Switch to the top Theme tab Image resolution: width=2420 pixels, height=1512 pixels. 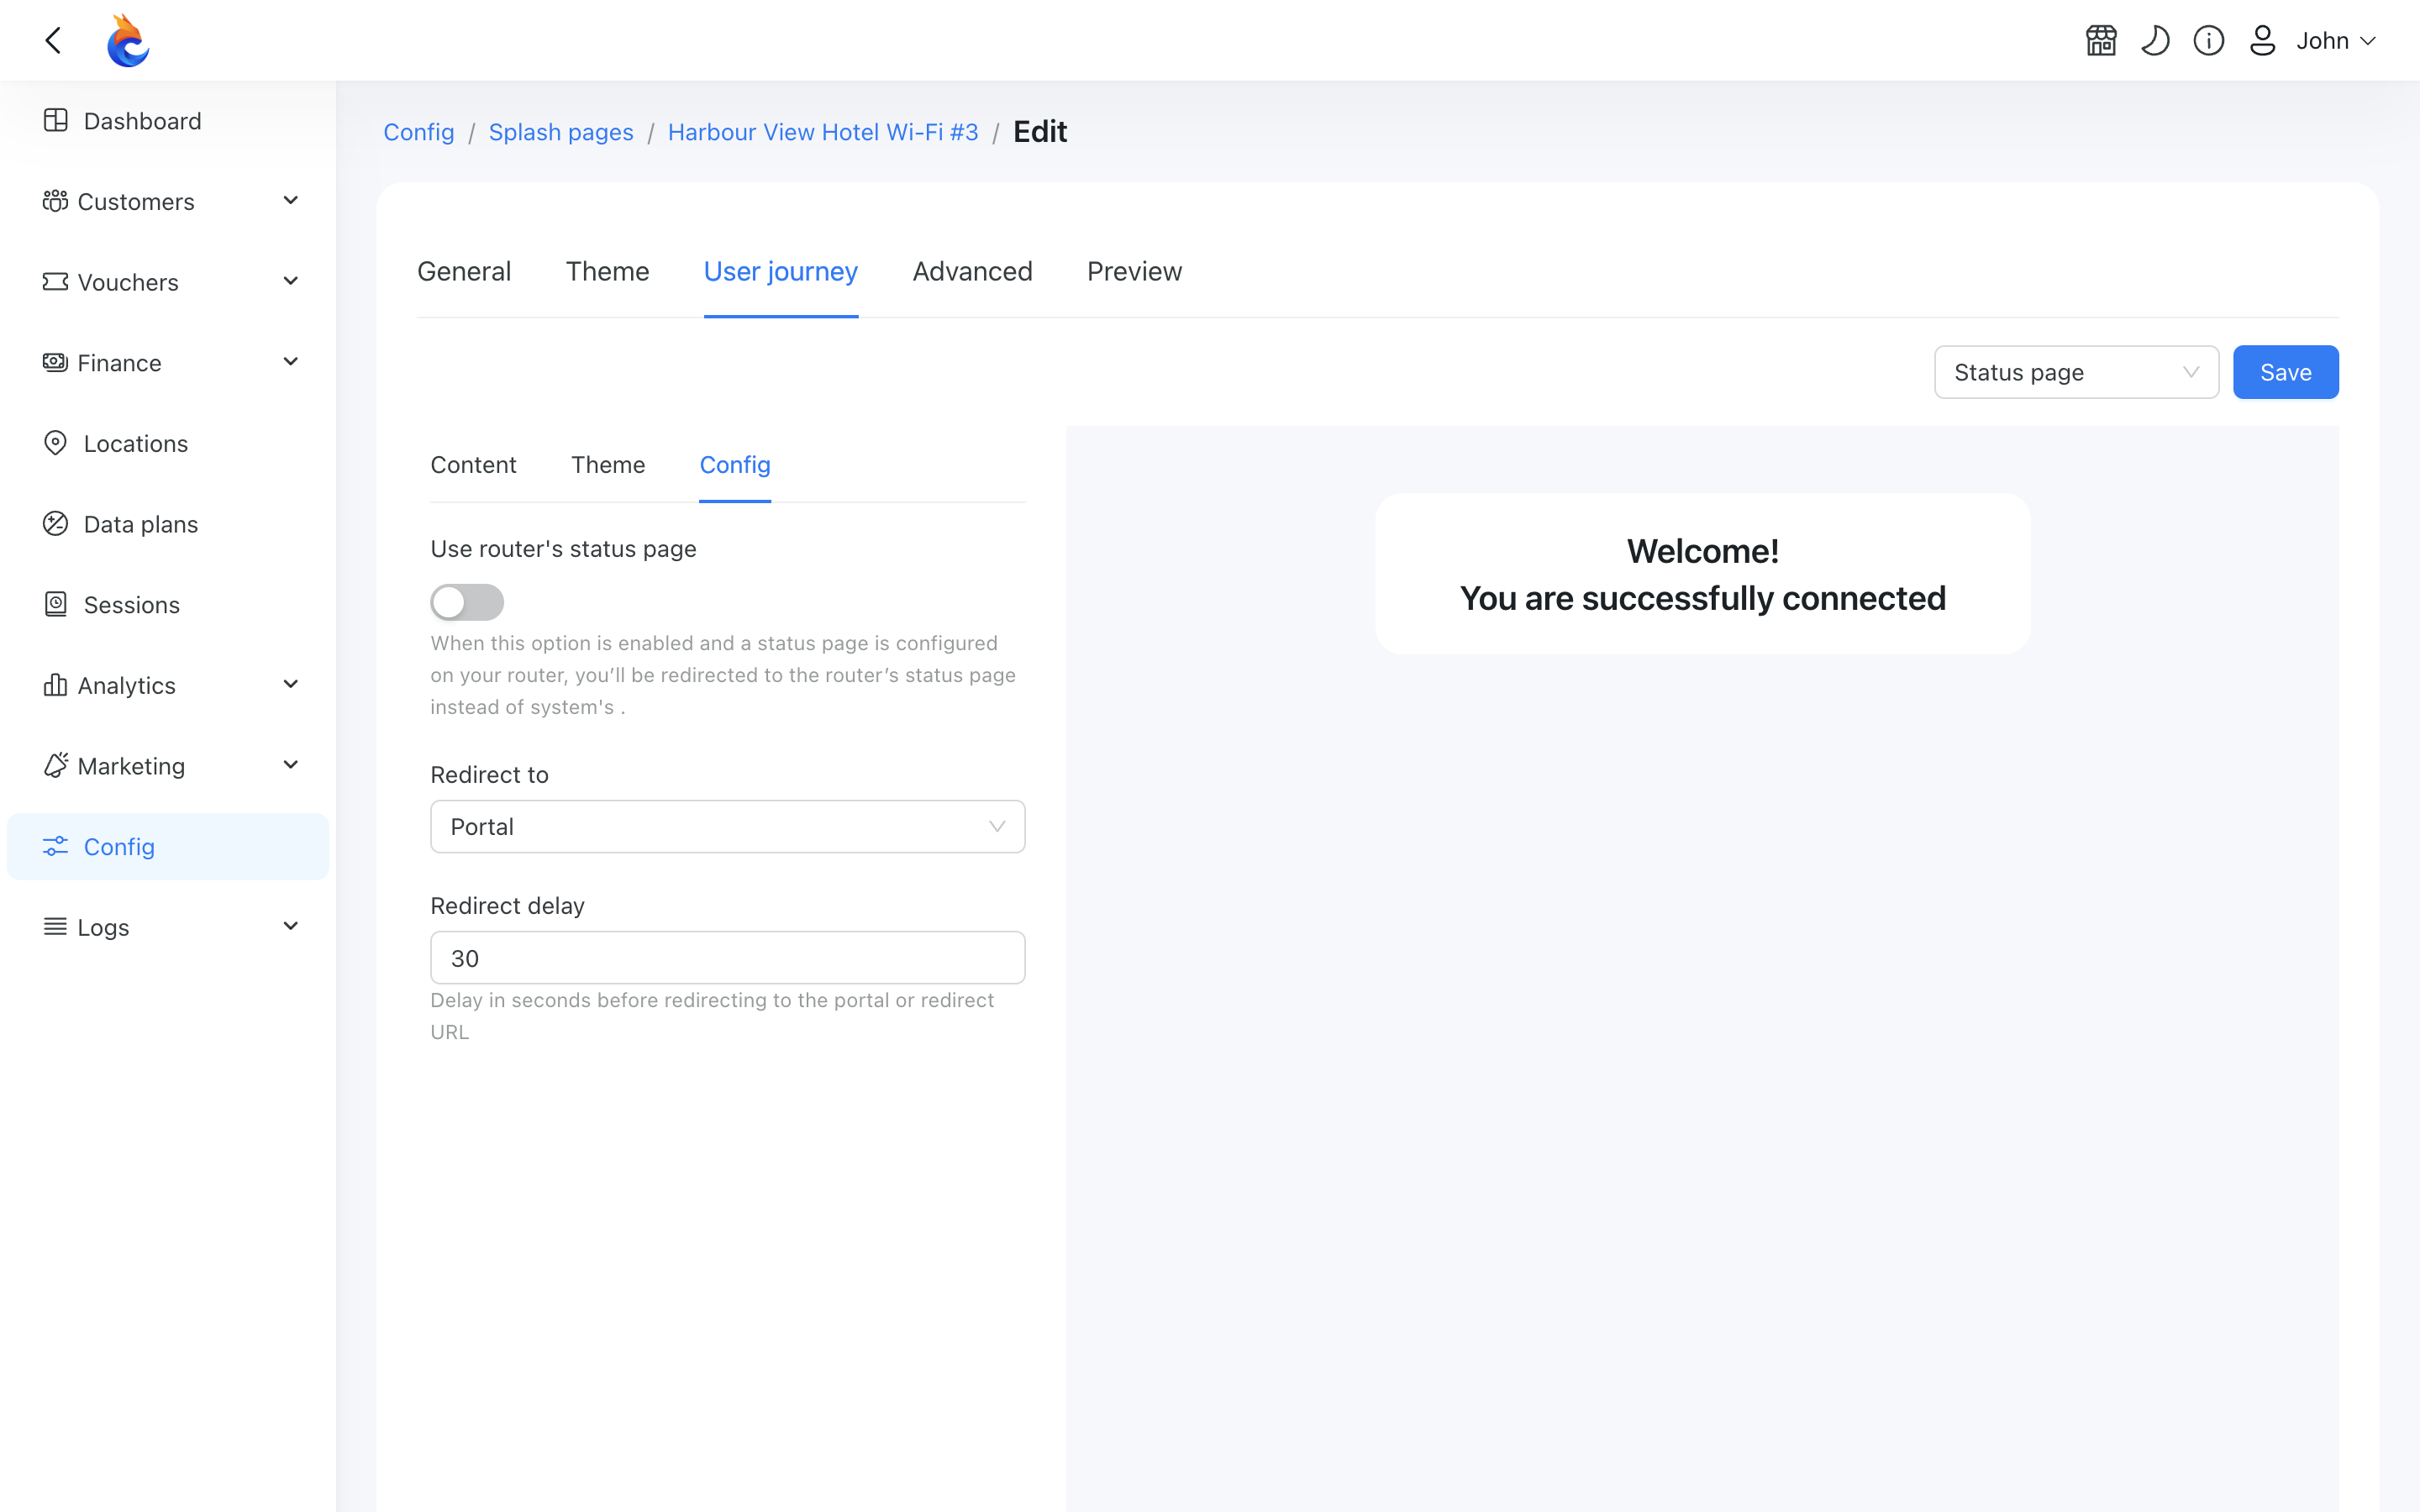(x=607, y=271)
